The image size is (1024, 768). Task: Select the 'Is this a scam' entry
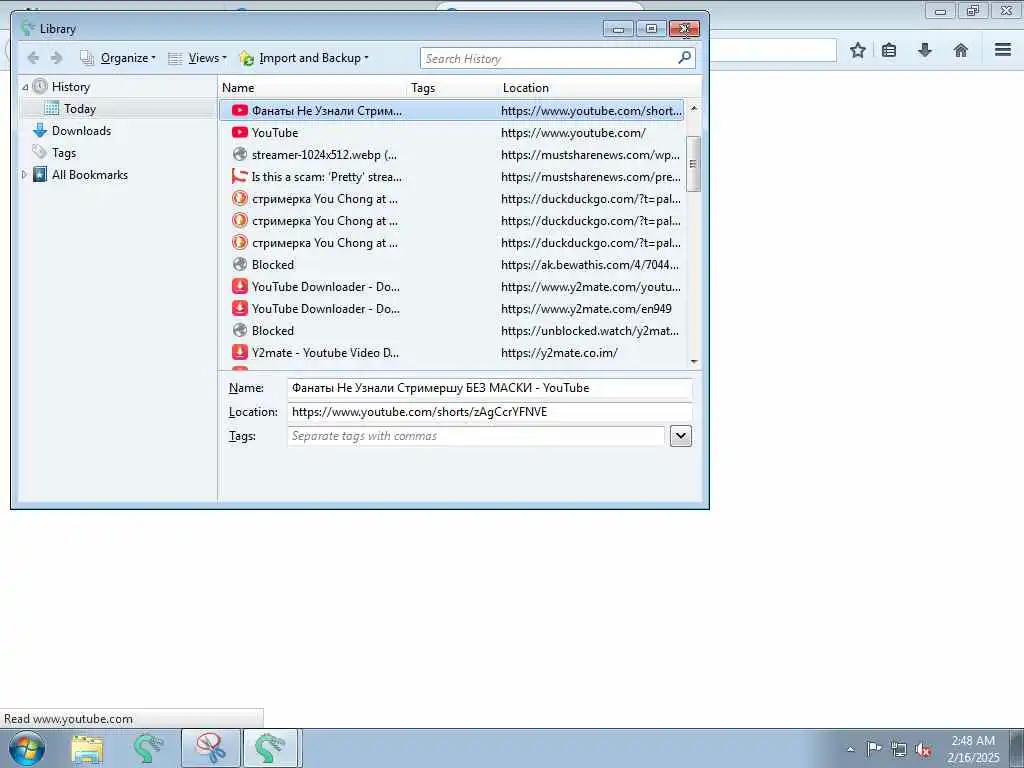tap(452, 177)
